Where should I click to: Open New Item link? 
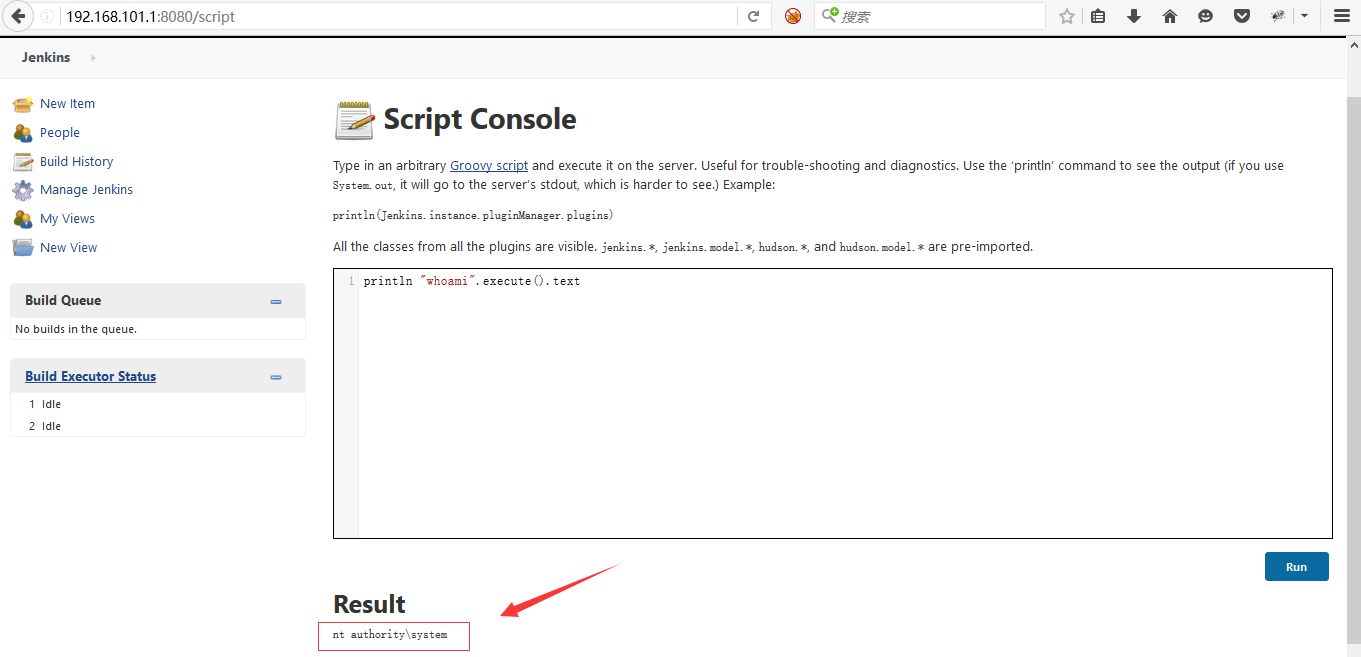click(x=67, y=104)
